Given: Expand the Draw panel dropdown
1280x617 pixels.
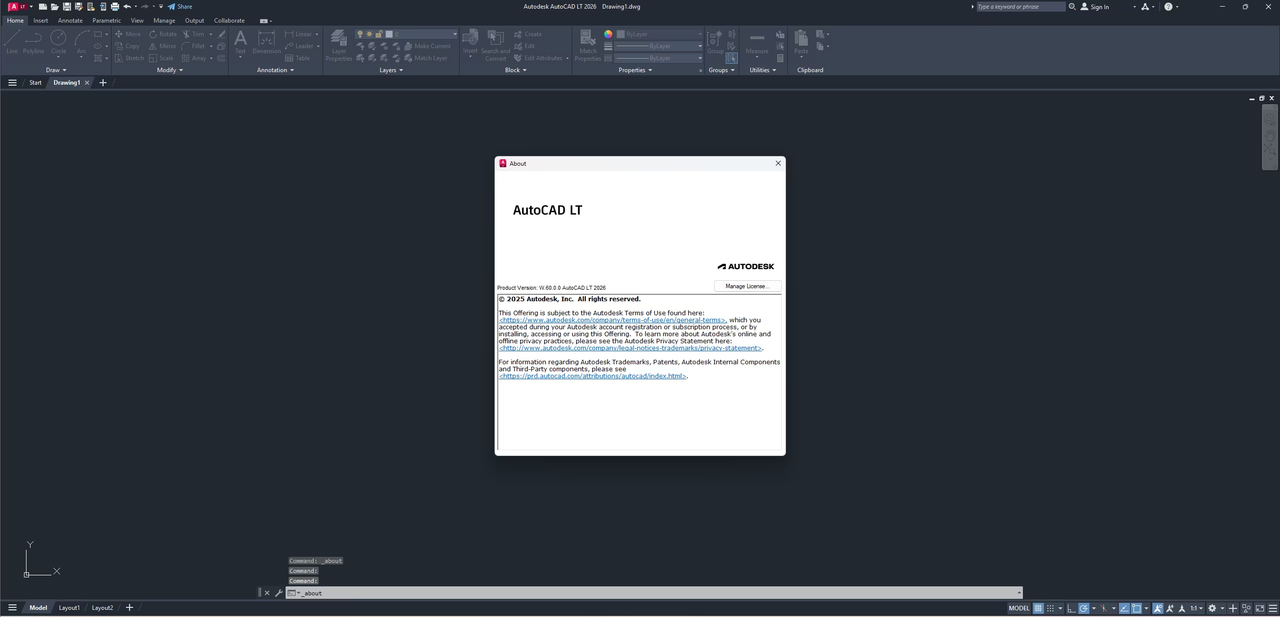Looking at the screenshot, I should 56,70.
